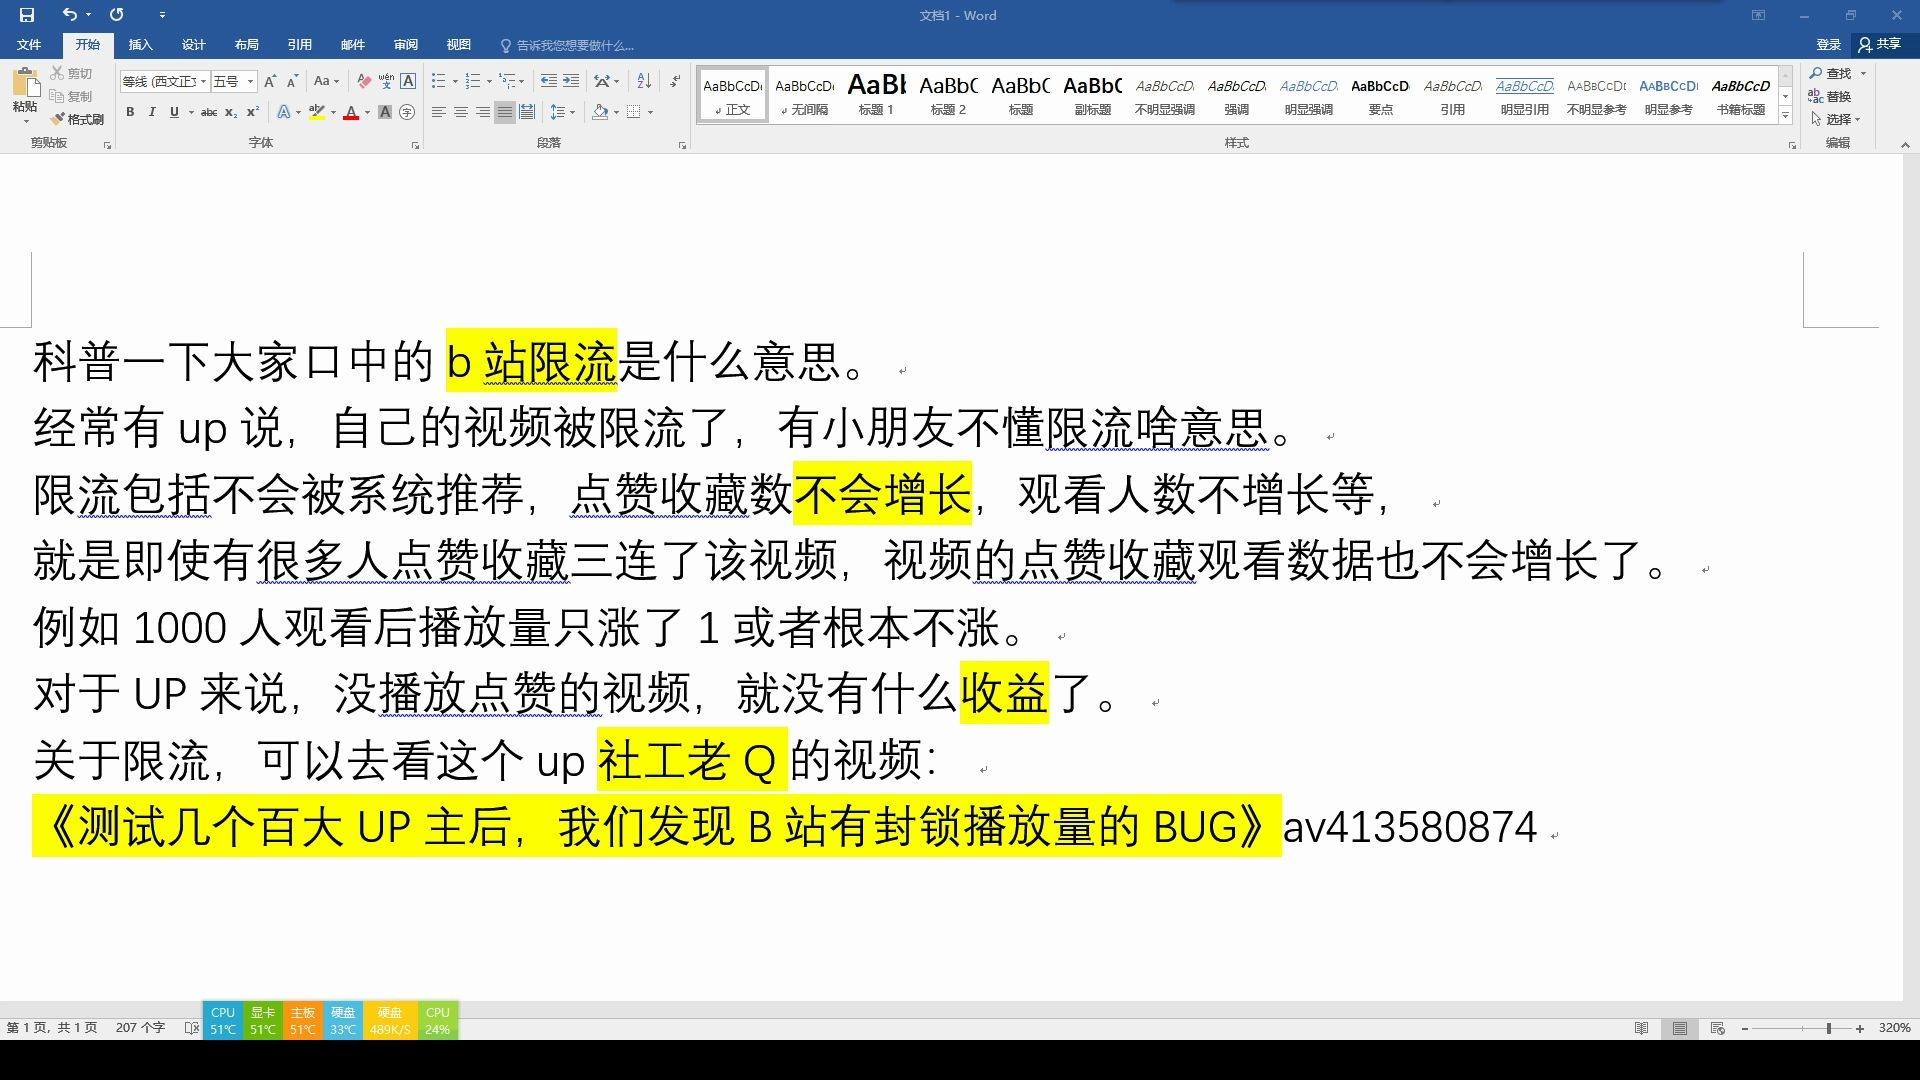The image size is (1920, 1080).
Task: Open the phonetic guide (wén) tool
Action: [x=386, y=81]
